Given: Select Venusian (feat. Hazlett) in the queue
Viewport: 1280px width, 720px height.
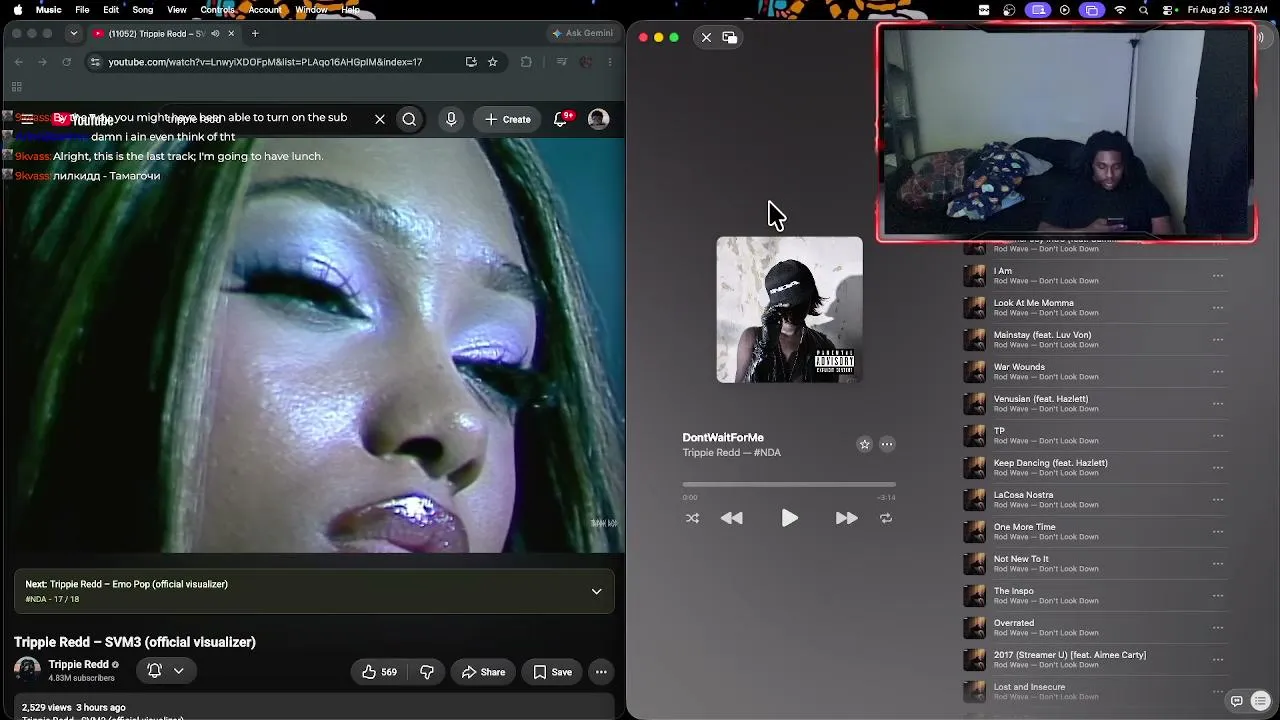Looking at the screenshot, I should [x=1095, y=404].
